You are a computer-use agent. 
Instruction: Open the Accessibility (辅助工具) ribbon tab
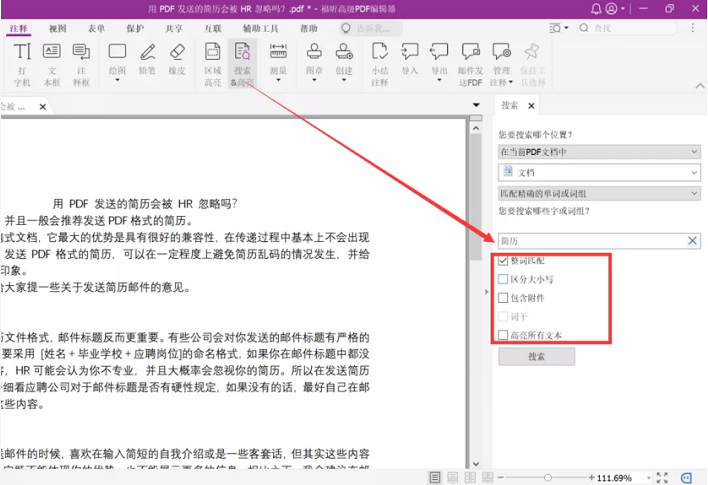pos(261,28)
